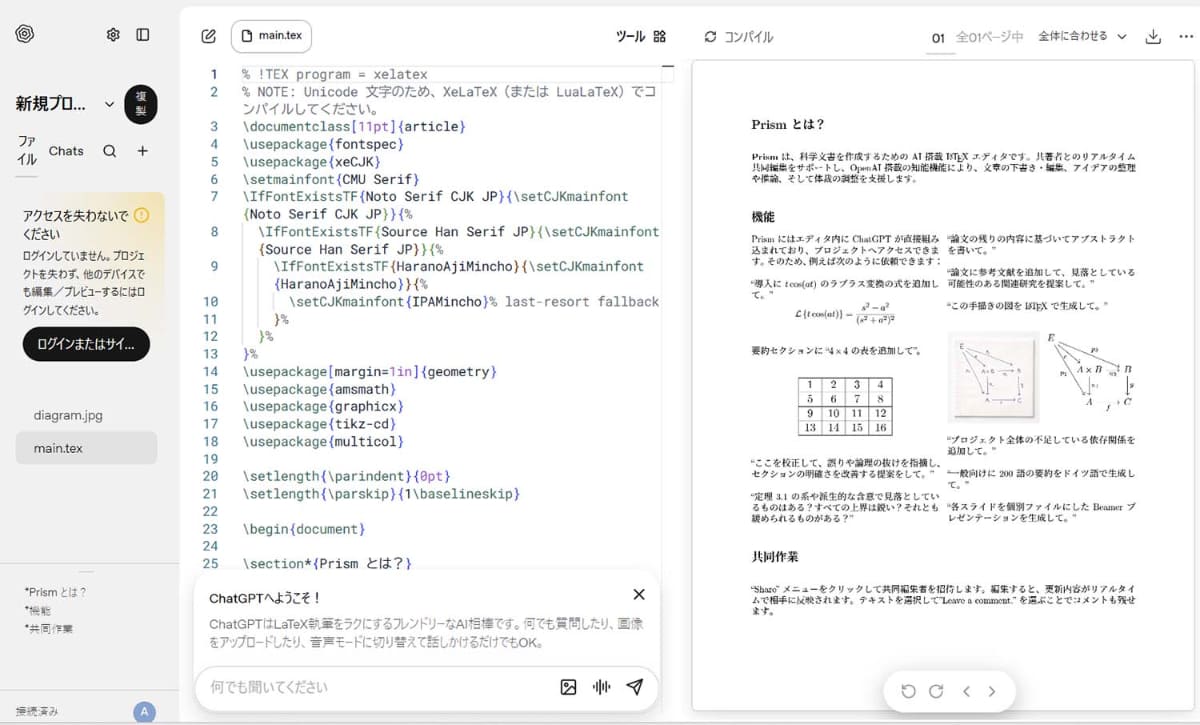Image resolution: width=1200 pixels, height=725 pixels.
Task: Click the コンパイル compile button
Action: (739, 37)
